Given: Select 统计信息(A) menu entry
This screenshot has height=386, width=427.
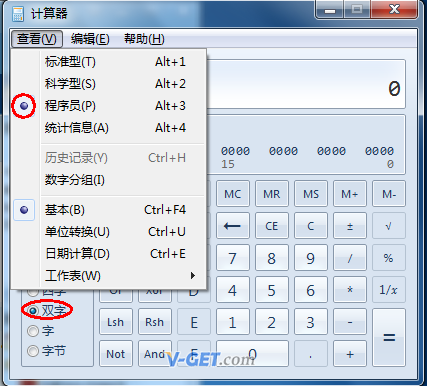Looking at the screenshot, I should coord(108,128).
